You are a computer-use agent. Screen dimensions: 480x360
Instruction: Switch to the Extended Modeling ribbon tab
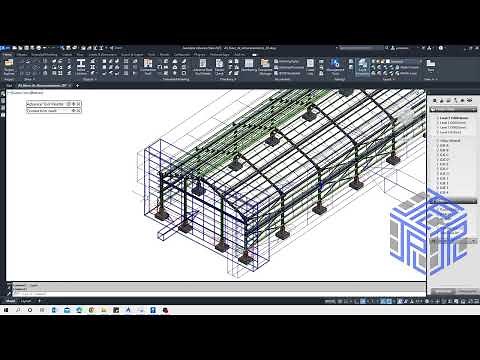[44, 54]
